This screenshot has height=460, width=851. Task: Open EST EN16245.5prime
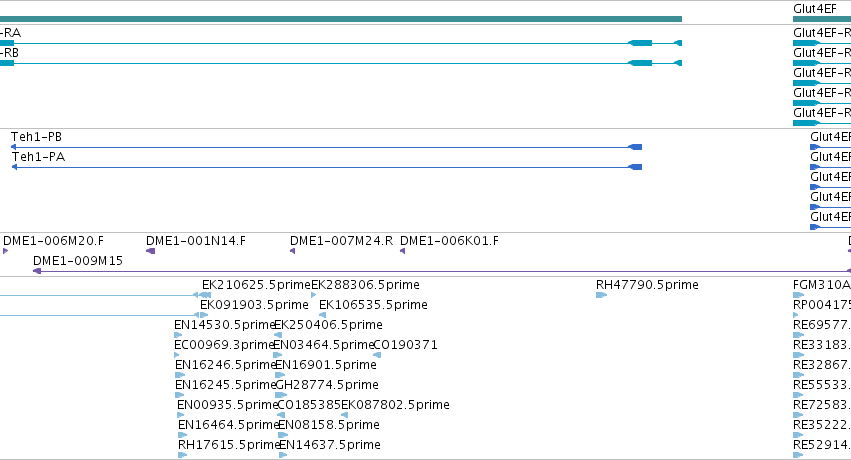(226, 385)
